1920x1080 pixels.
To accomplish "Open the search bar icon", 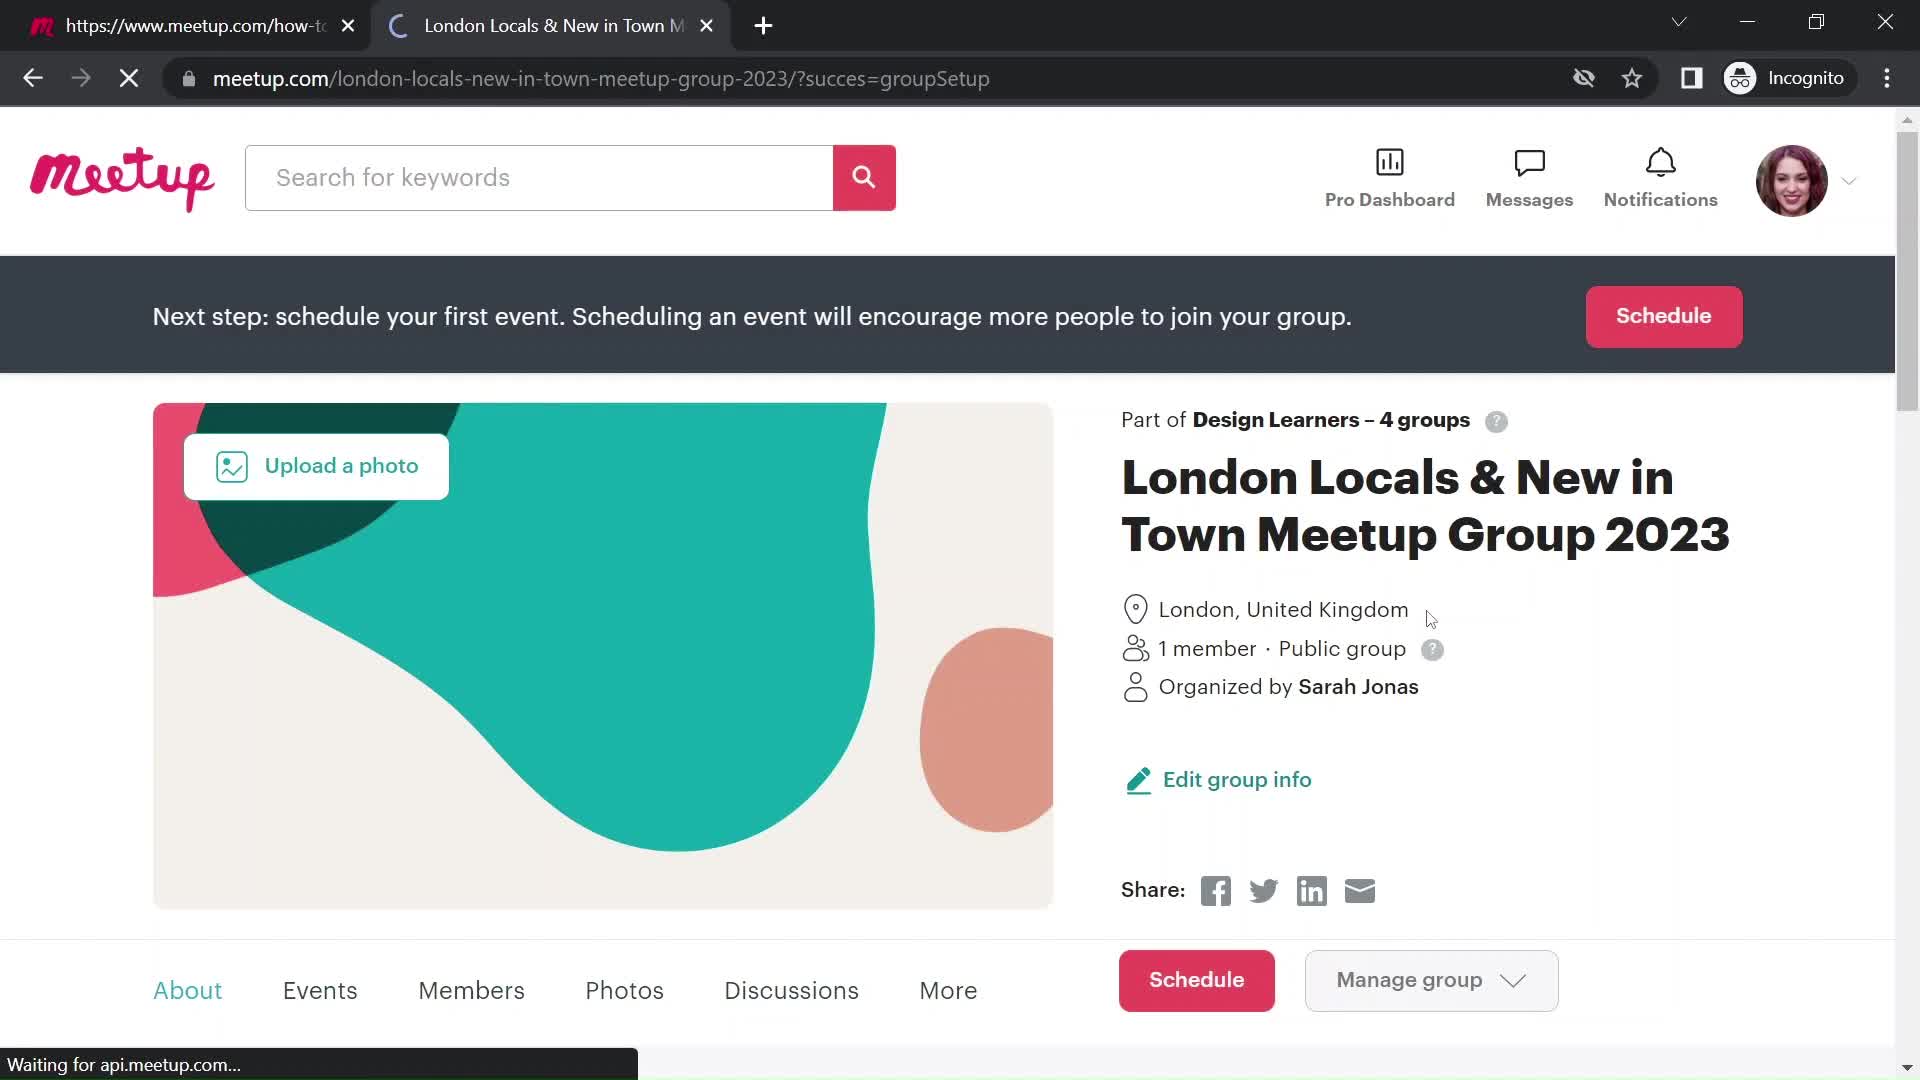I will point(864,178).
